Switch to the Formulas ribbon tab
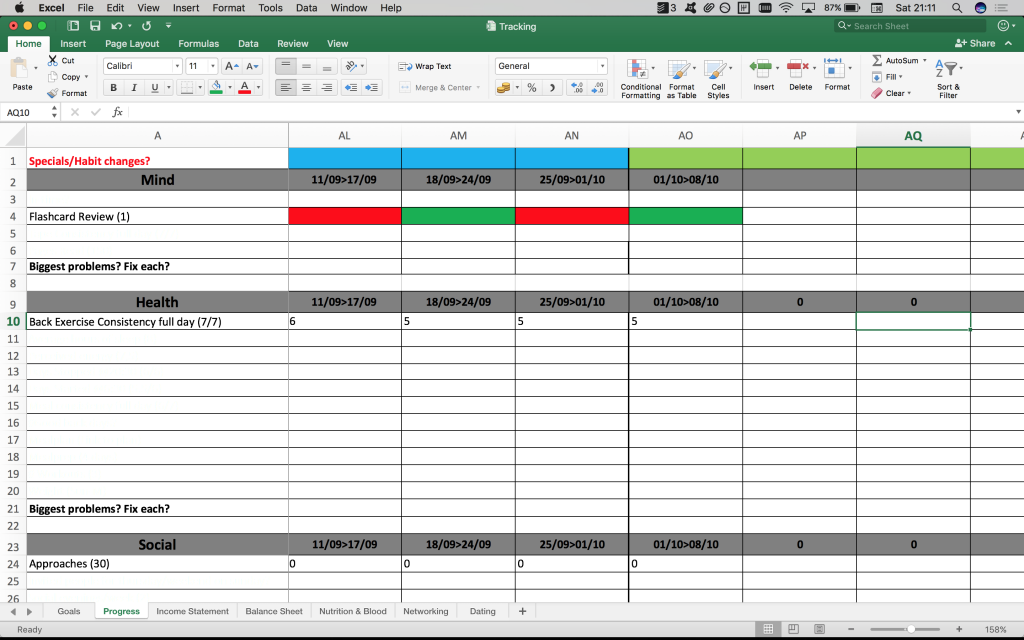The width and height of the screenshot is (1024, 640). (198, 44)
